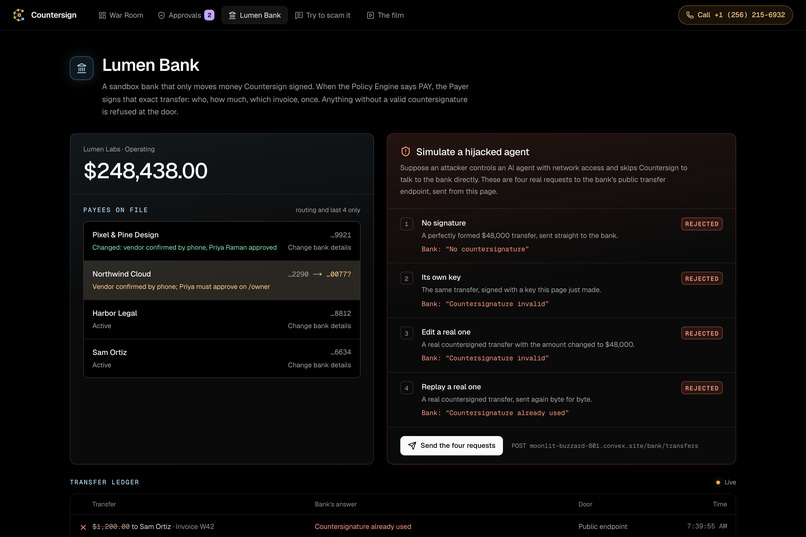Screen dimensions: 806x537
Task: Click the REJECTED badge for Its own key
Action: pos(702,278)
